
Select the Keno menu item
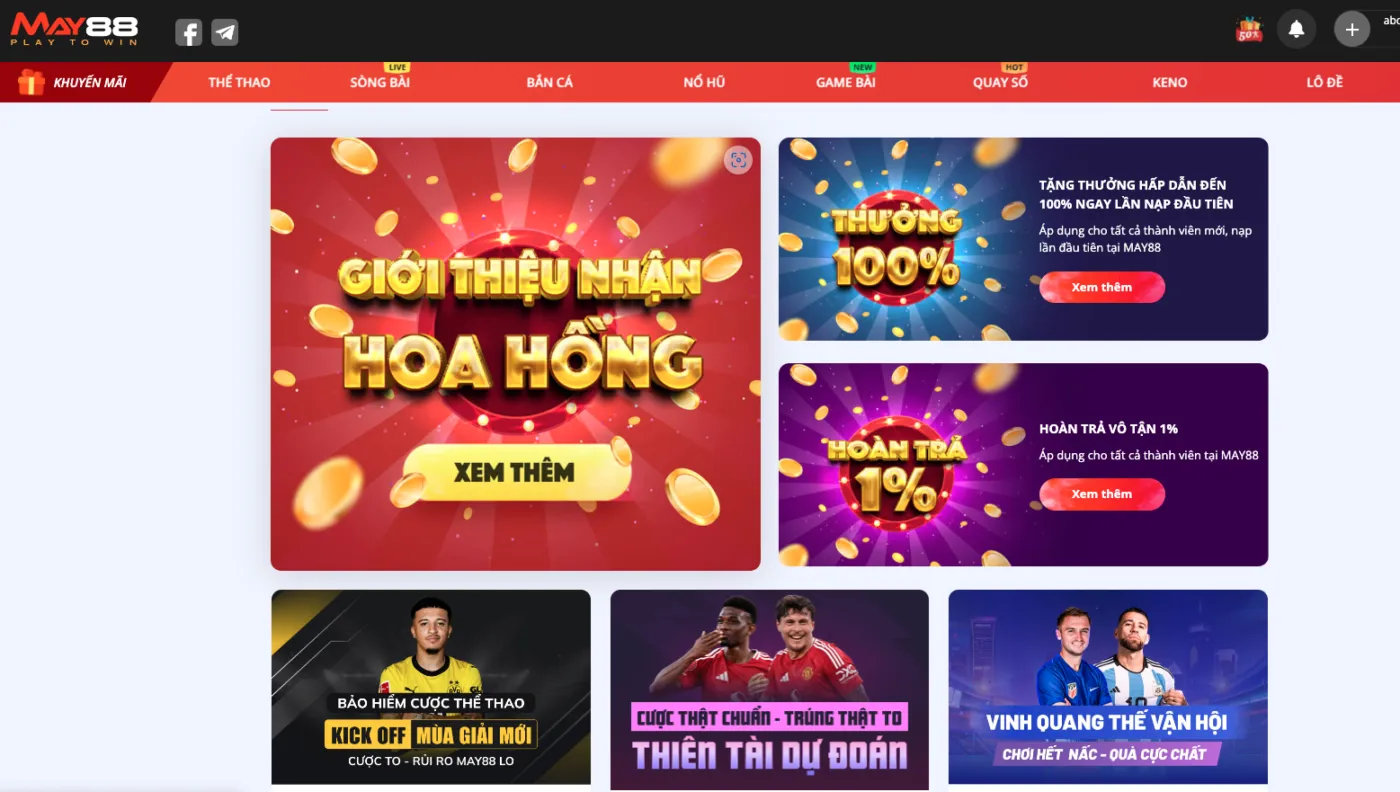[x=1170, y=82]
